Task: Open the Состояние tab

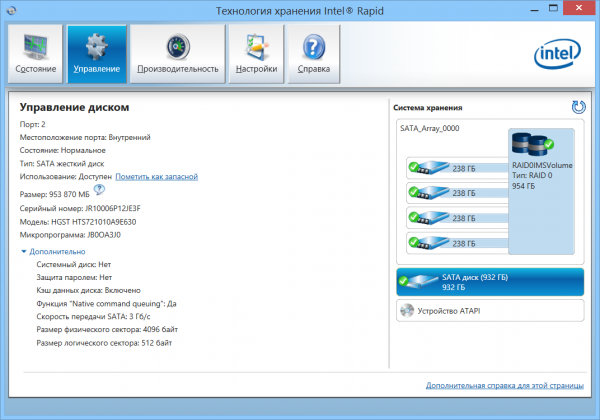Action: tap(35, 54)
